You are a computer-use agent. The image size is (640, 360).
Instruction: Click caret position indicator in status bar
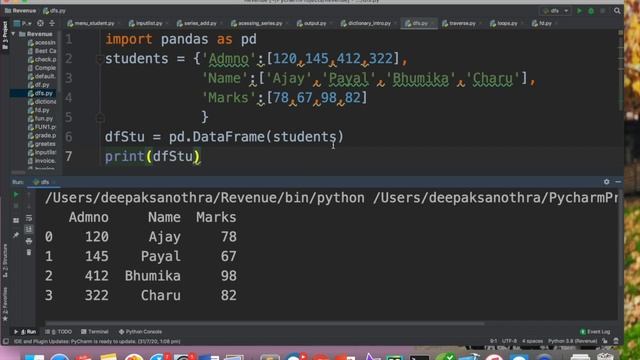pyautogui.click(x=493, y=341)
